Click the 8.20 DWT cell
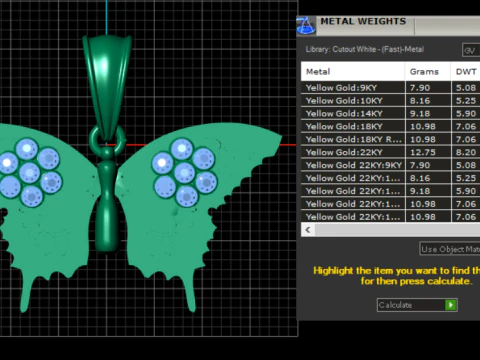Viewport: 480px width, 360px height. tap(466, 152)
